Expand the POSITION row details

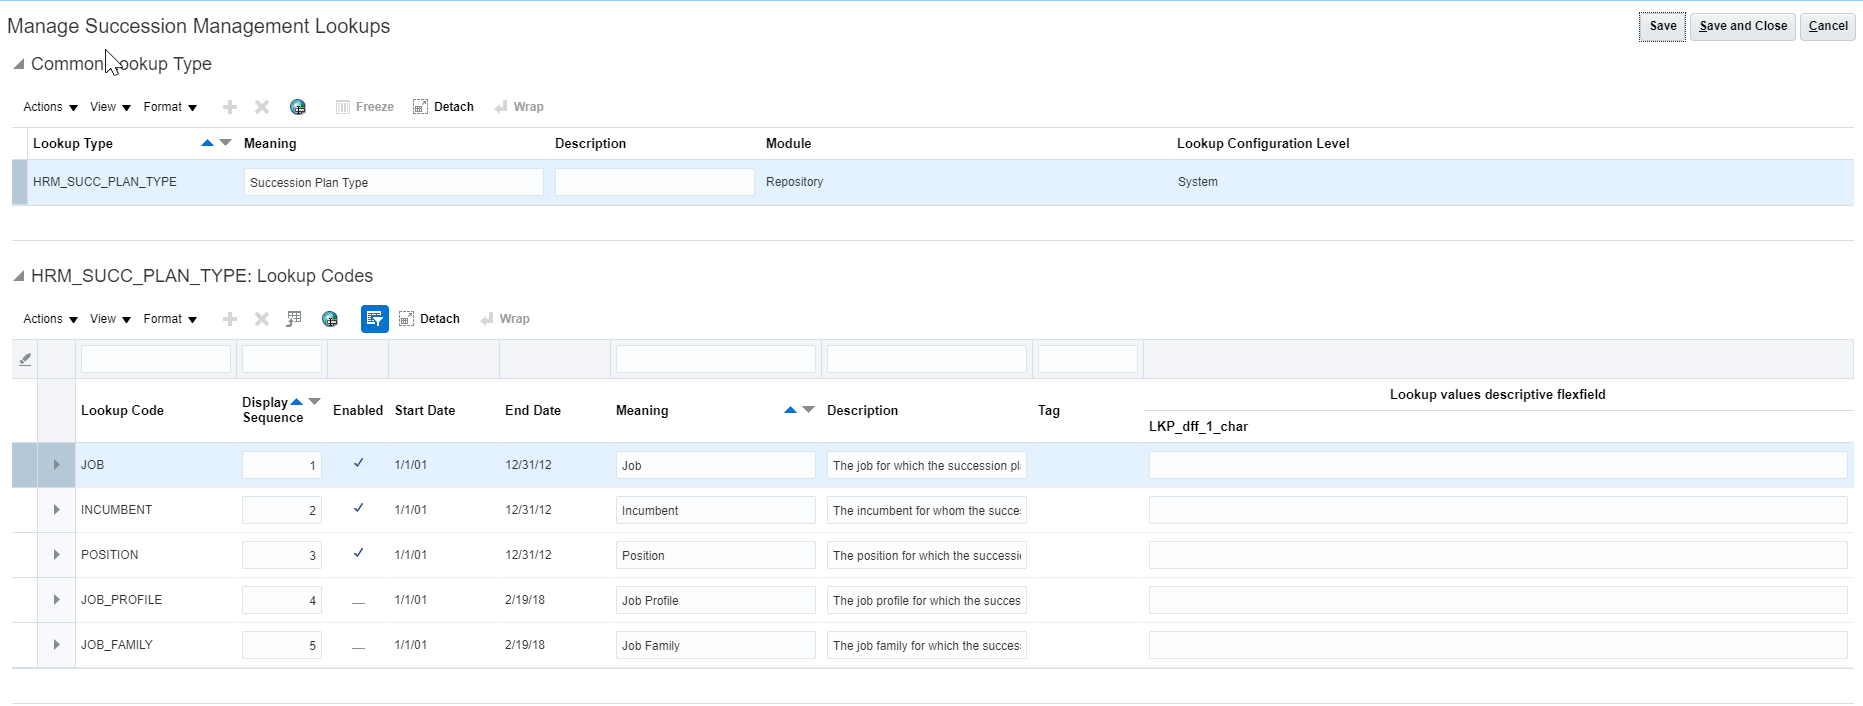(x=56, y=555)
